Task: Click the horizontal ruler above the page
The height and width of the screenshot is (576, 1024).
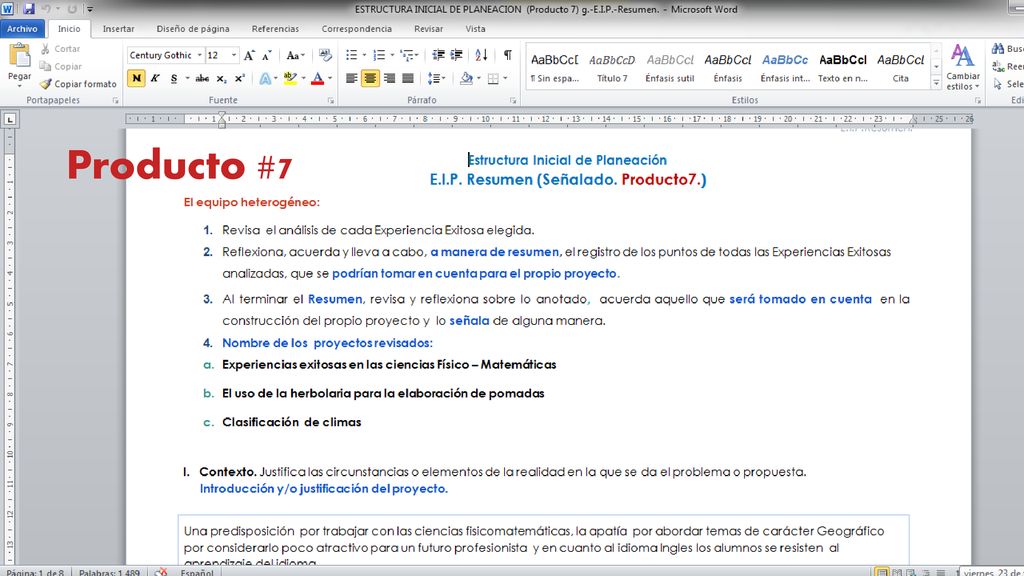Action: coord(549,119)
